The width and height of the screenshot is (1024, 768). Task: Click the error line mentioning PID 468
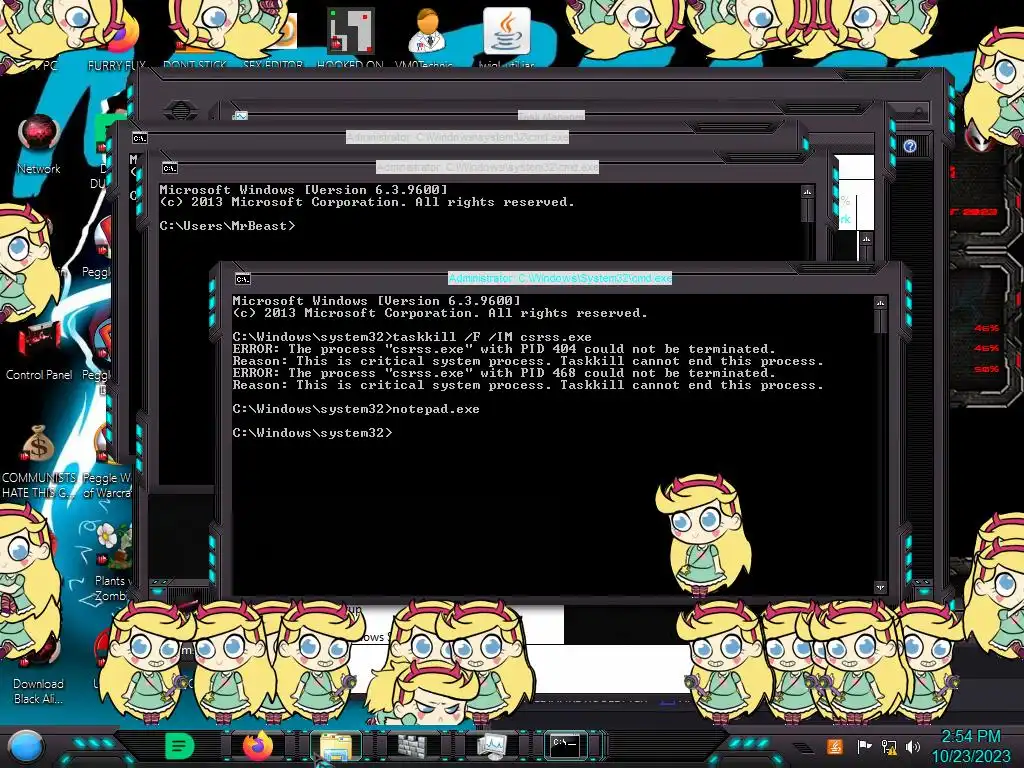504,374
